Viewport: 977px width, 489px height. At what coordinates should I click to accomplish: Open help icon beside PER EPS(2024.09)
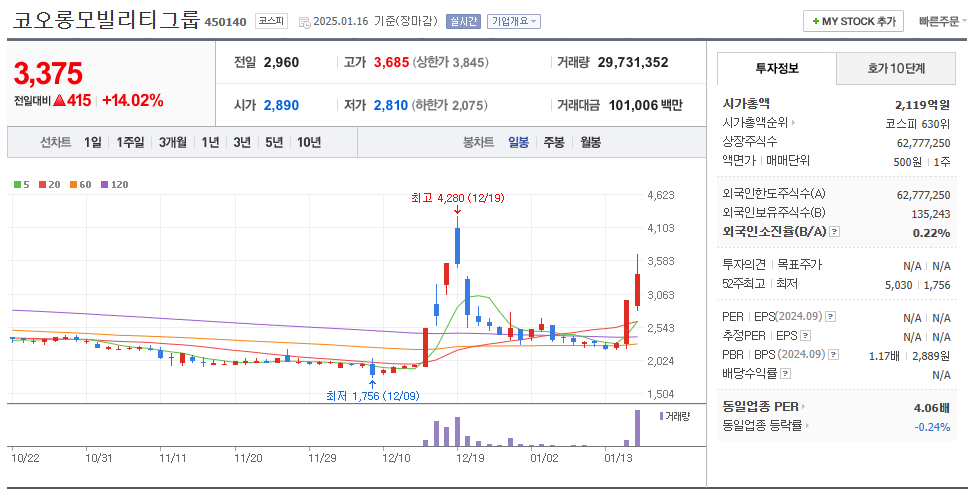pyautogui.click(x=831, y=316)
